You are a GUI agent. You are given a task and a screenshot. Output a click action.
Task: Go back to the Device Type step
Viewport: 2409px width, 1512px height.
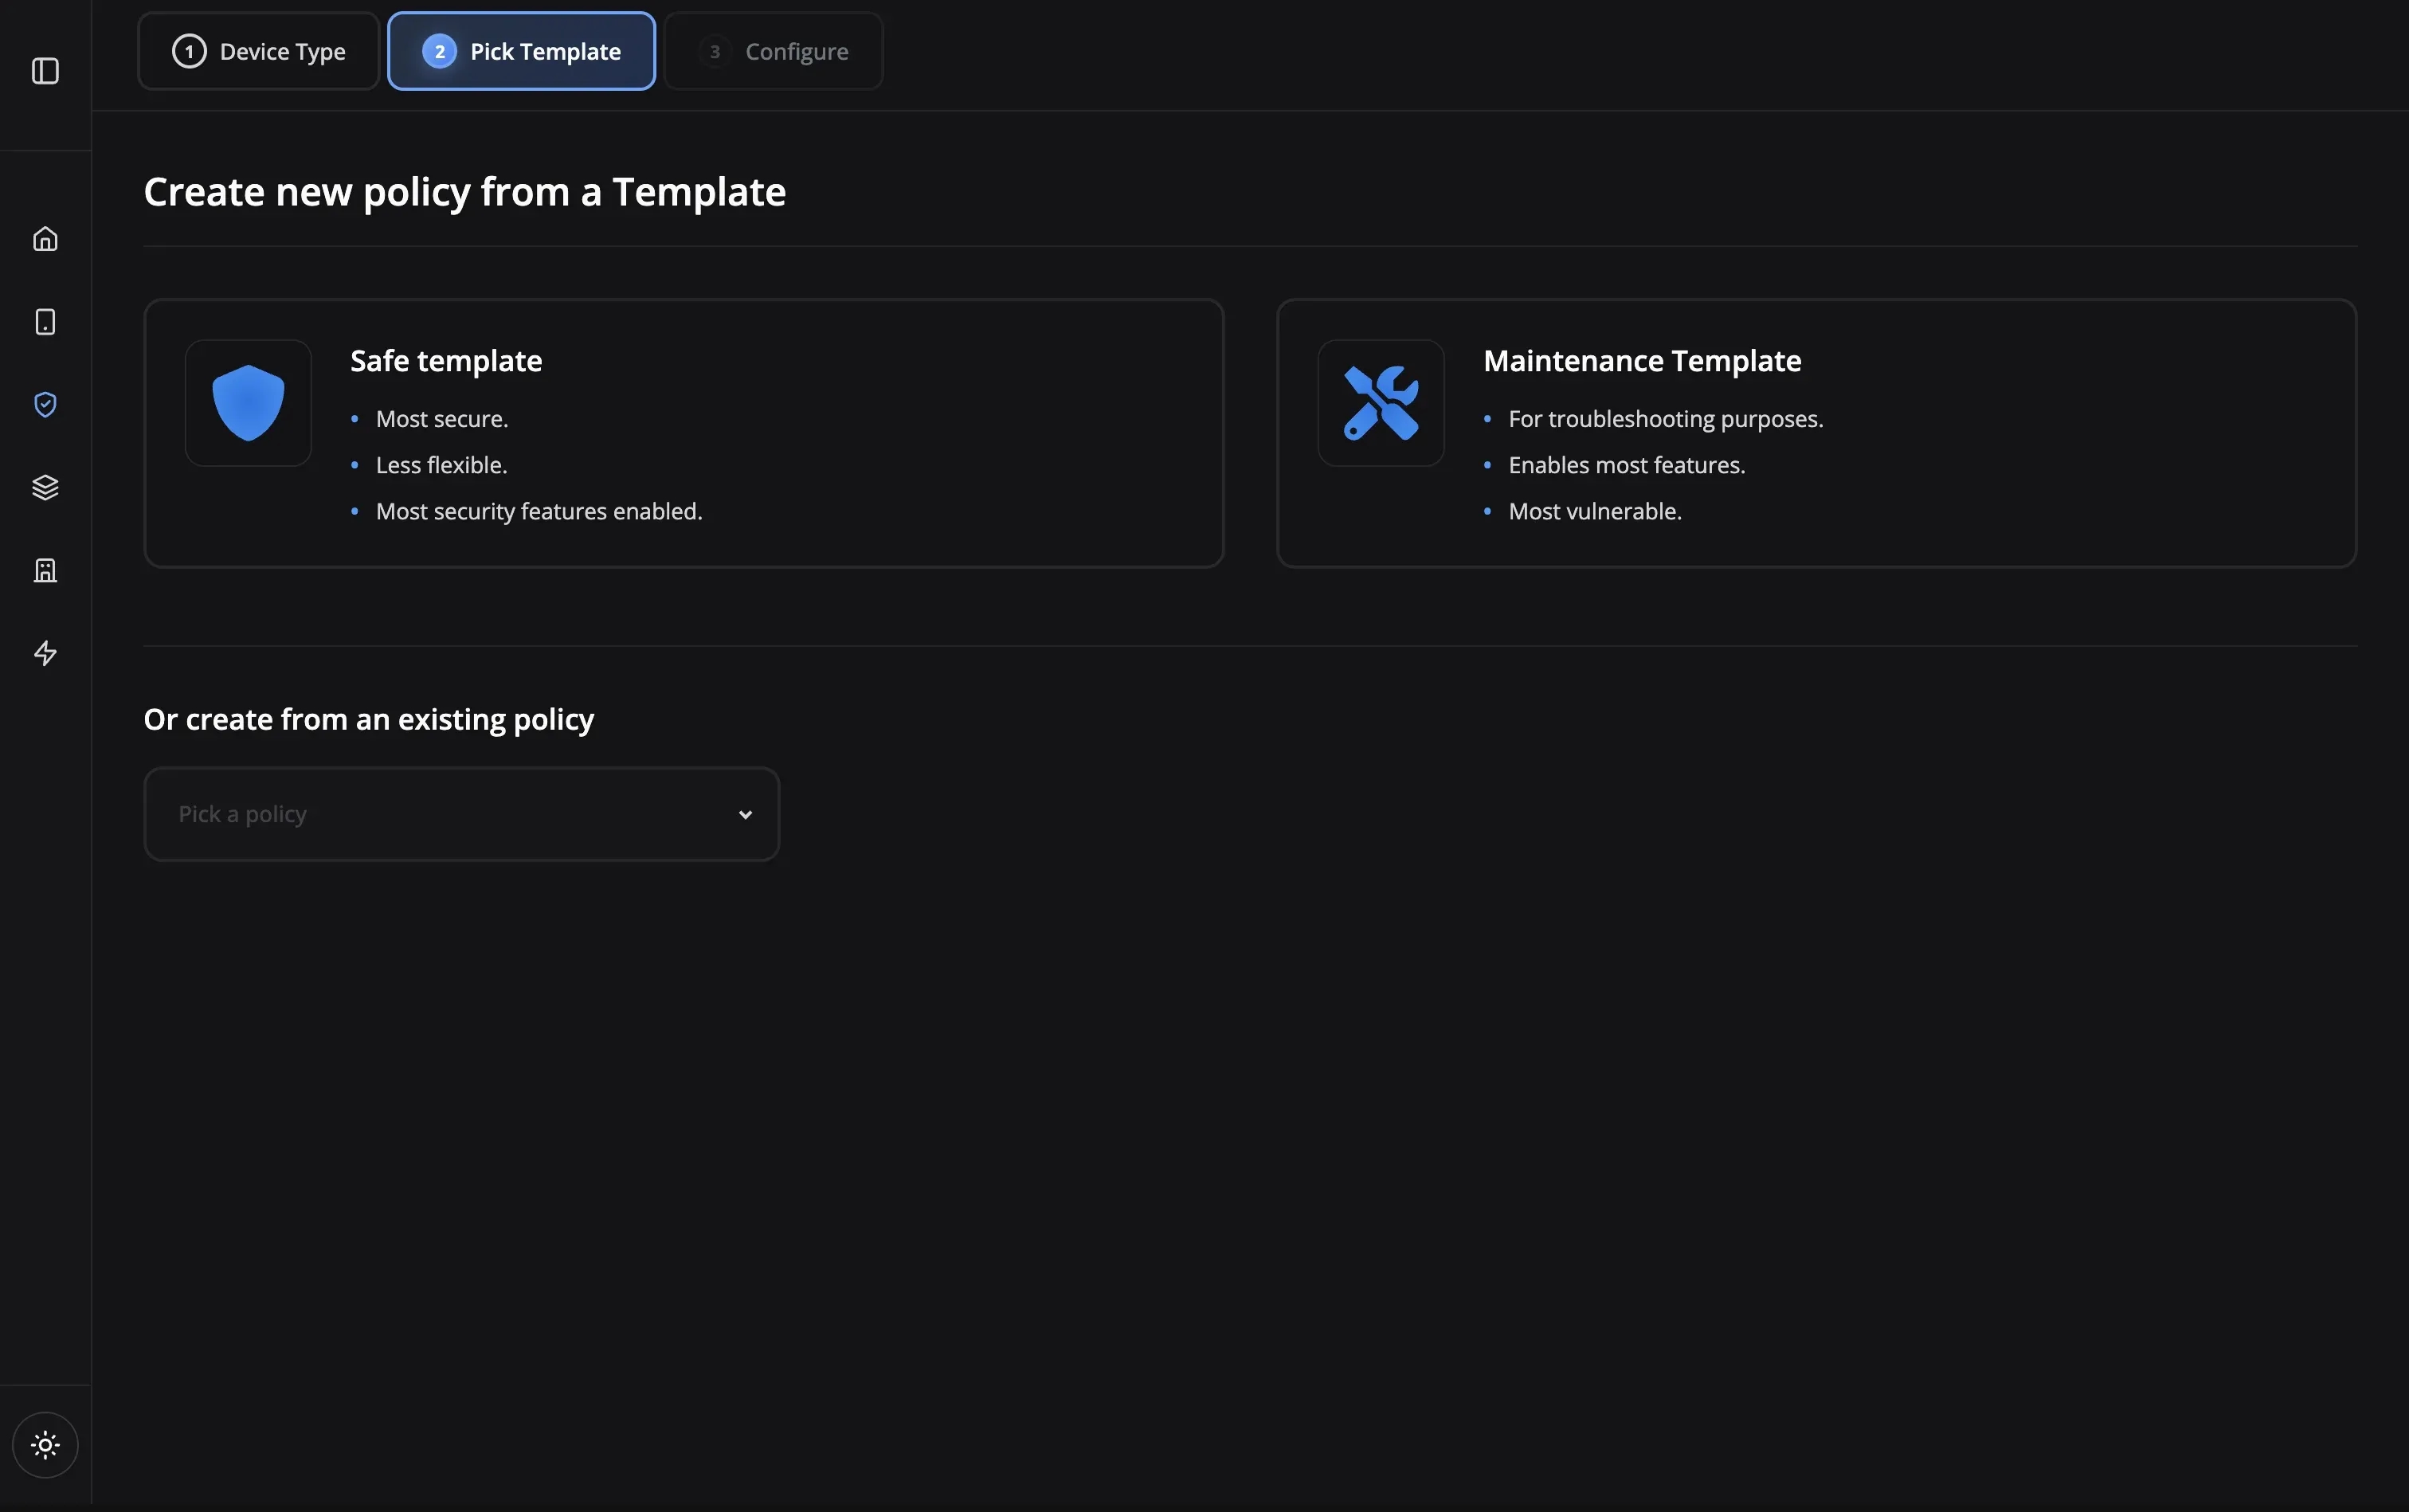[x=257, y=50]
